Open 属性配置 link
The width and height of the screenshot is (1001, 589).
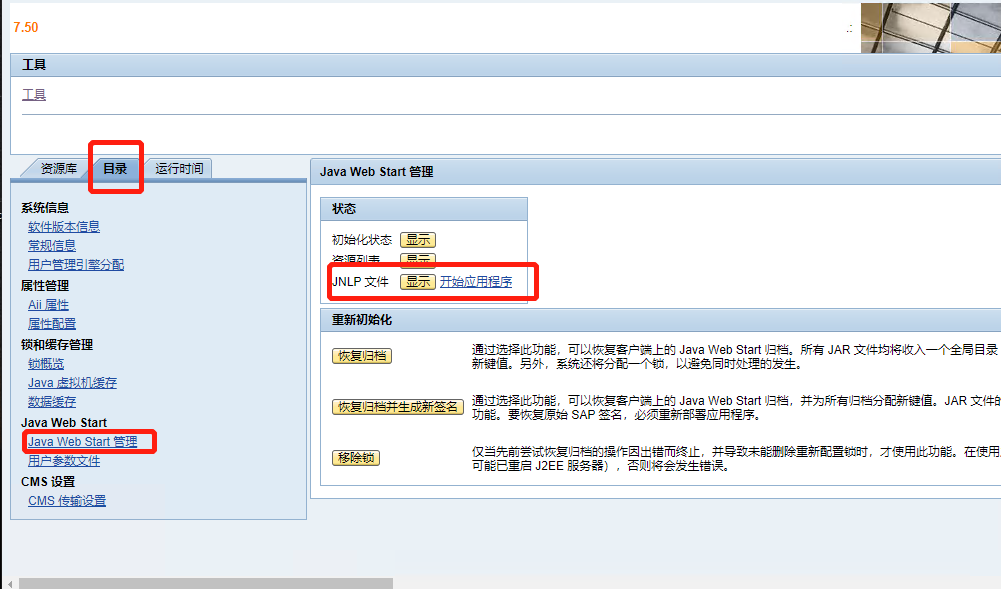click(x=52, y=324)
